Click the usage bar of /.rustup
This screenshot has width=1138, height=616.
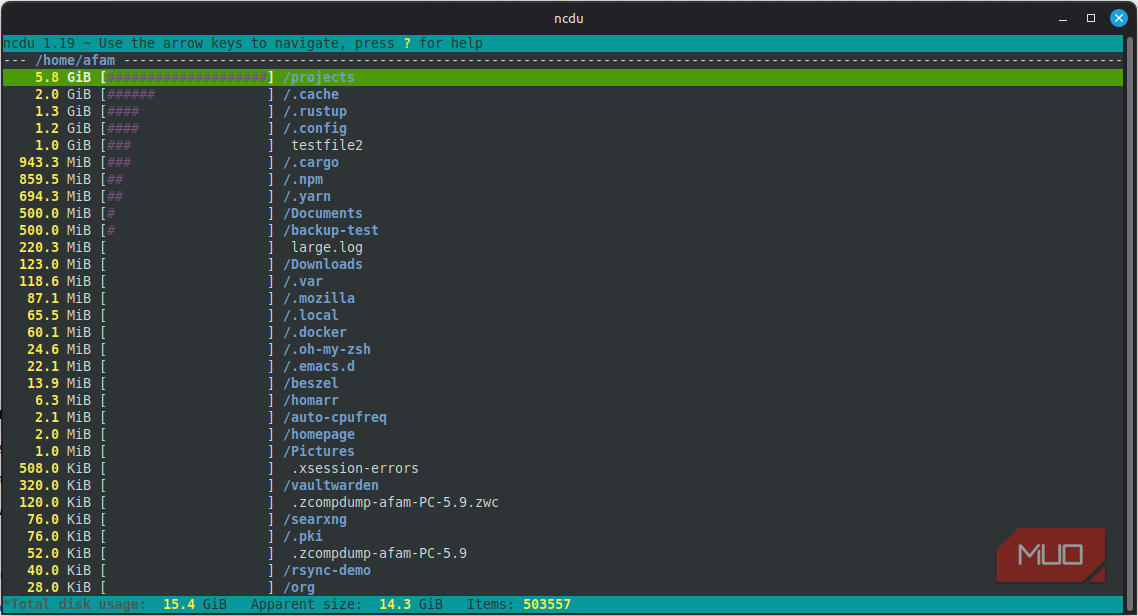point(187,111)
